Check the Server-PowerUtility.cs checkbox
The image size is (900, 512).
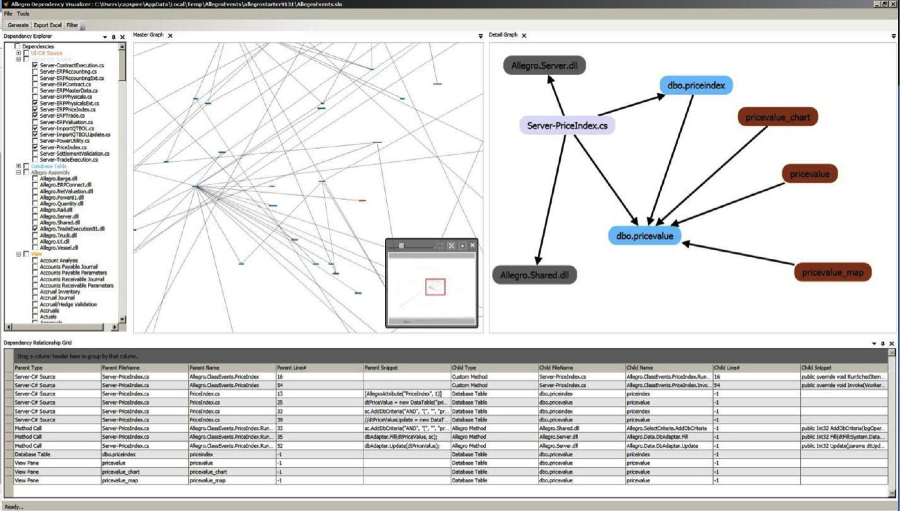(x=35, y=141)
